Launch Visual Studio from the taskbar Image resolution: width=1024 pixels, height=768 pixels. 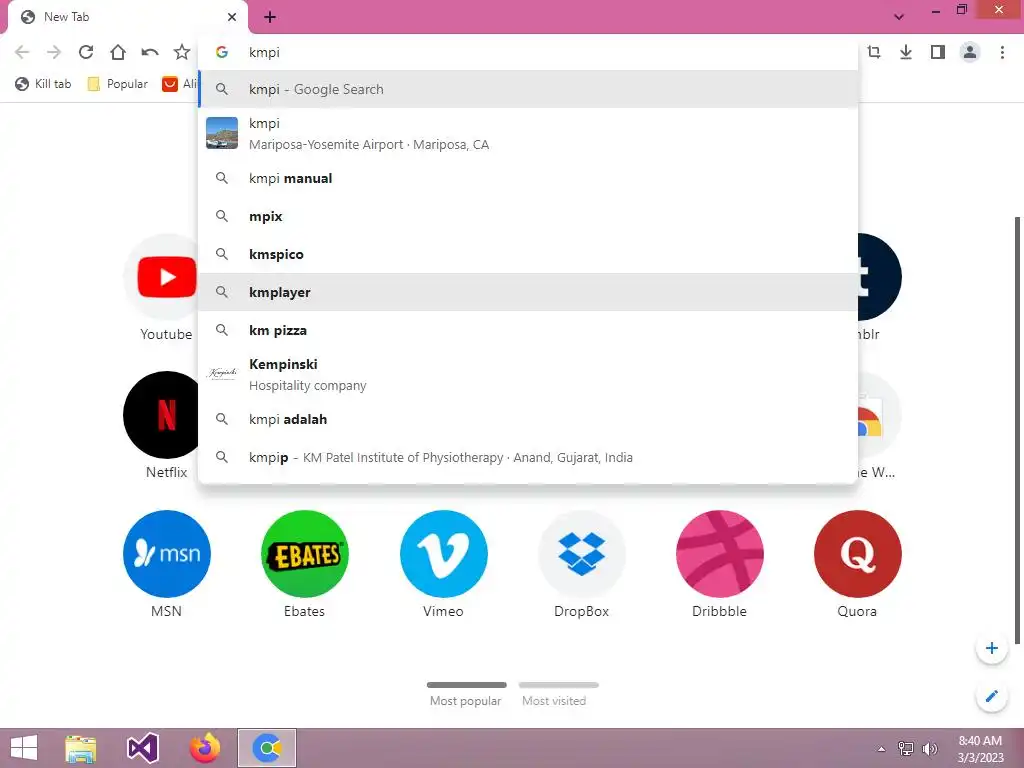pos(143,748)
